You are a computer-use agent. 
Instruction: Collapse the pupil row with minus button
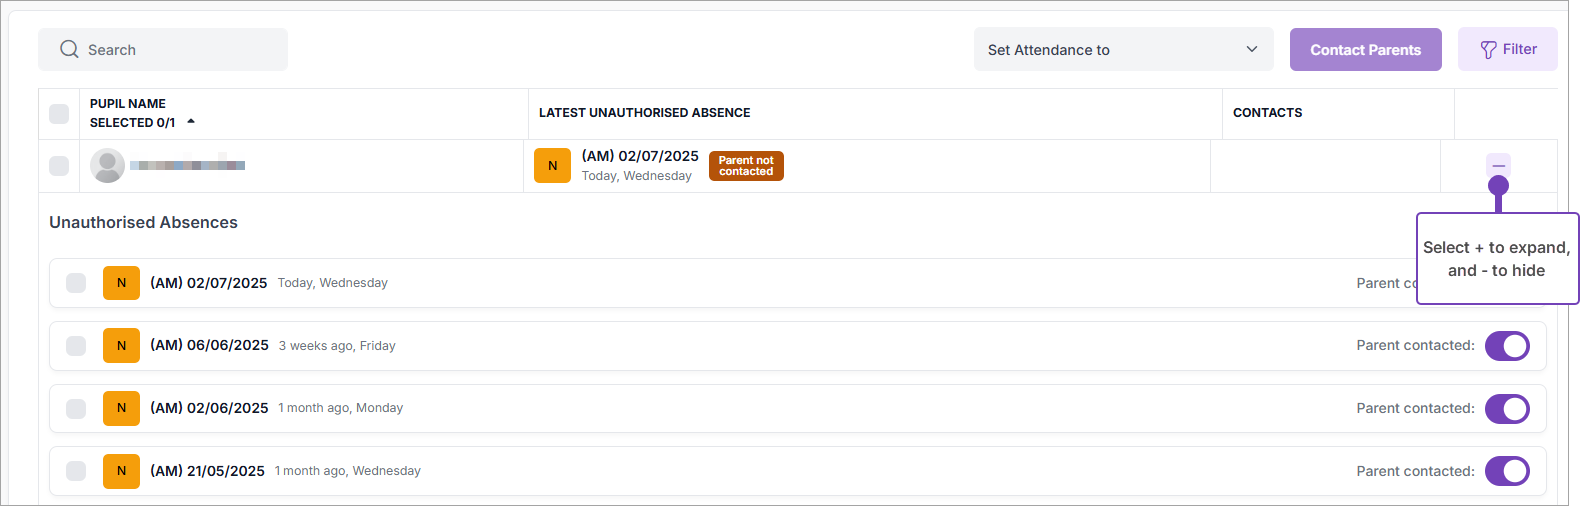click(x=1497, y=164)
